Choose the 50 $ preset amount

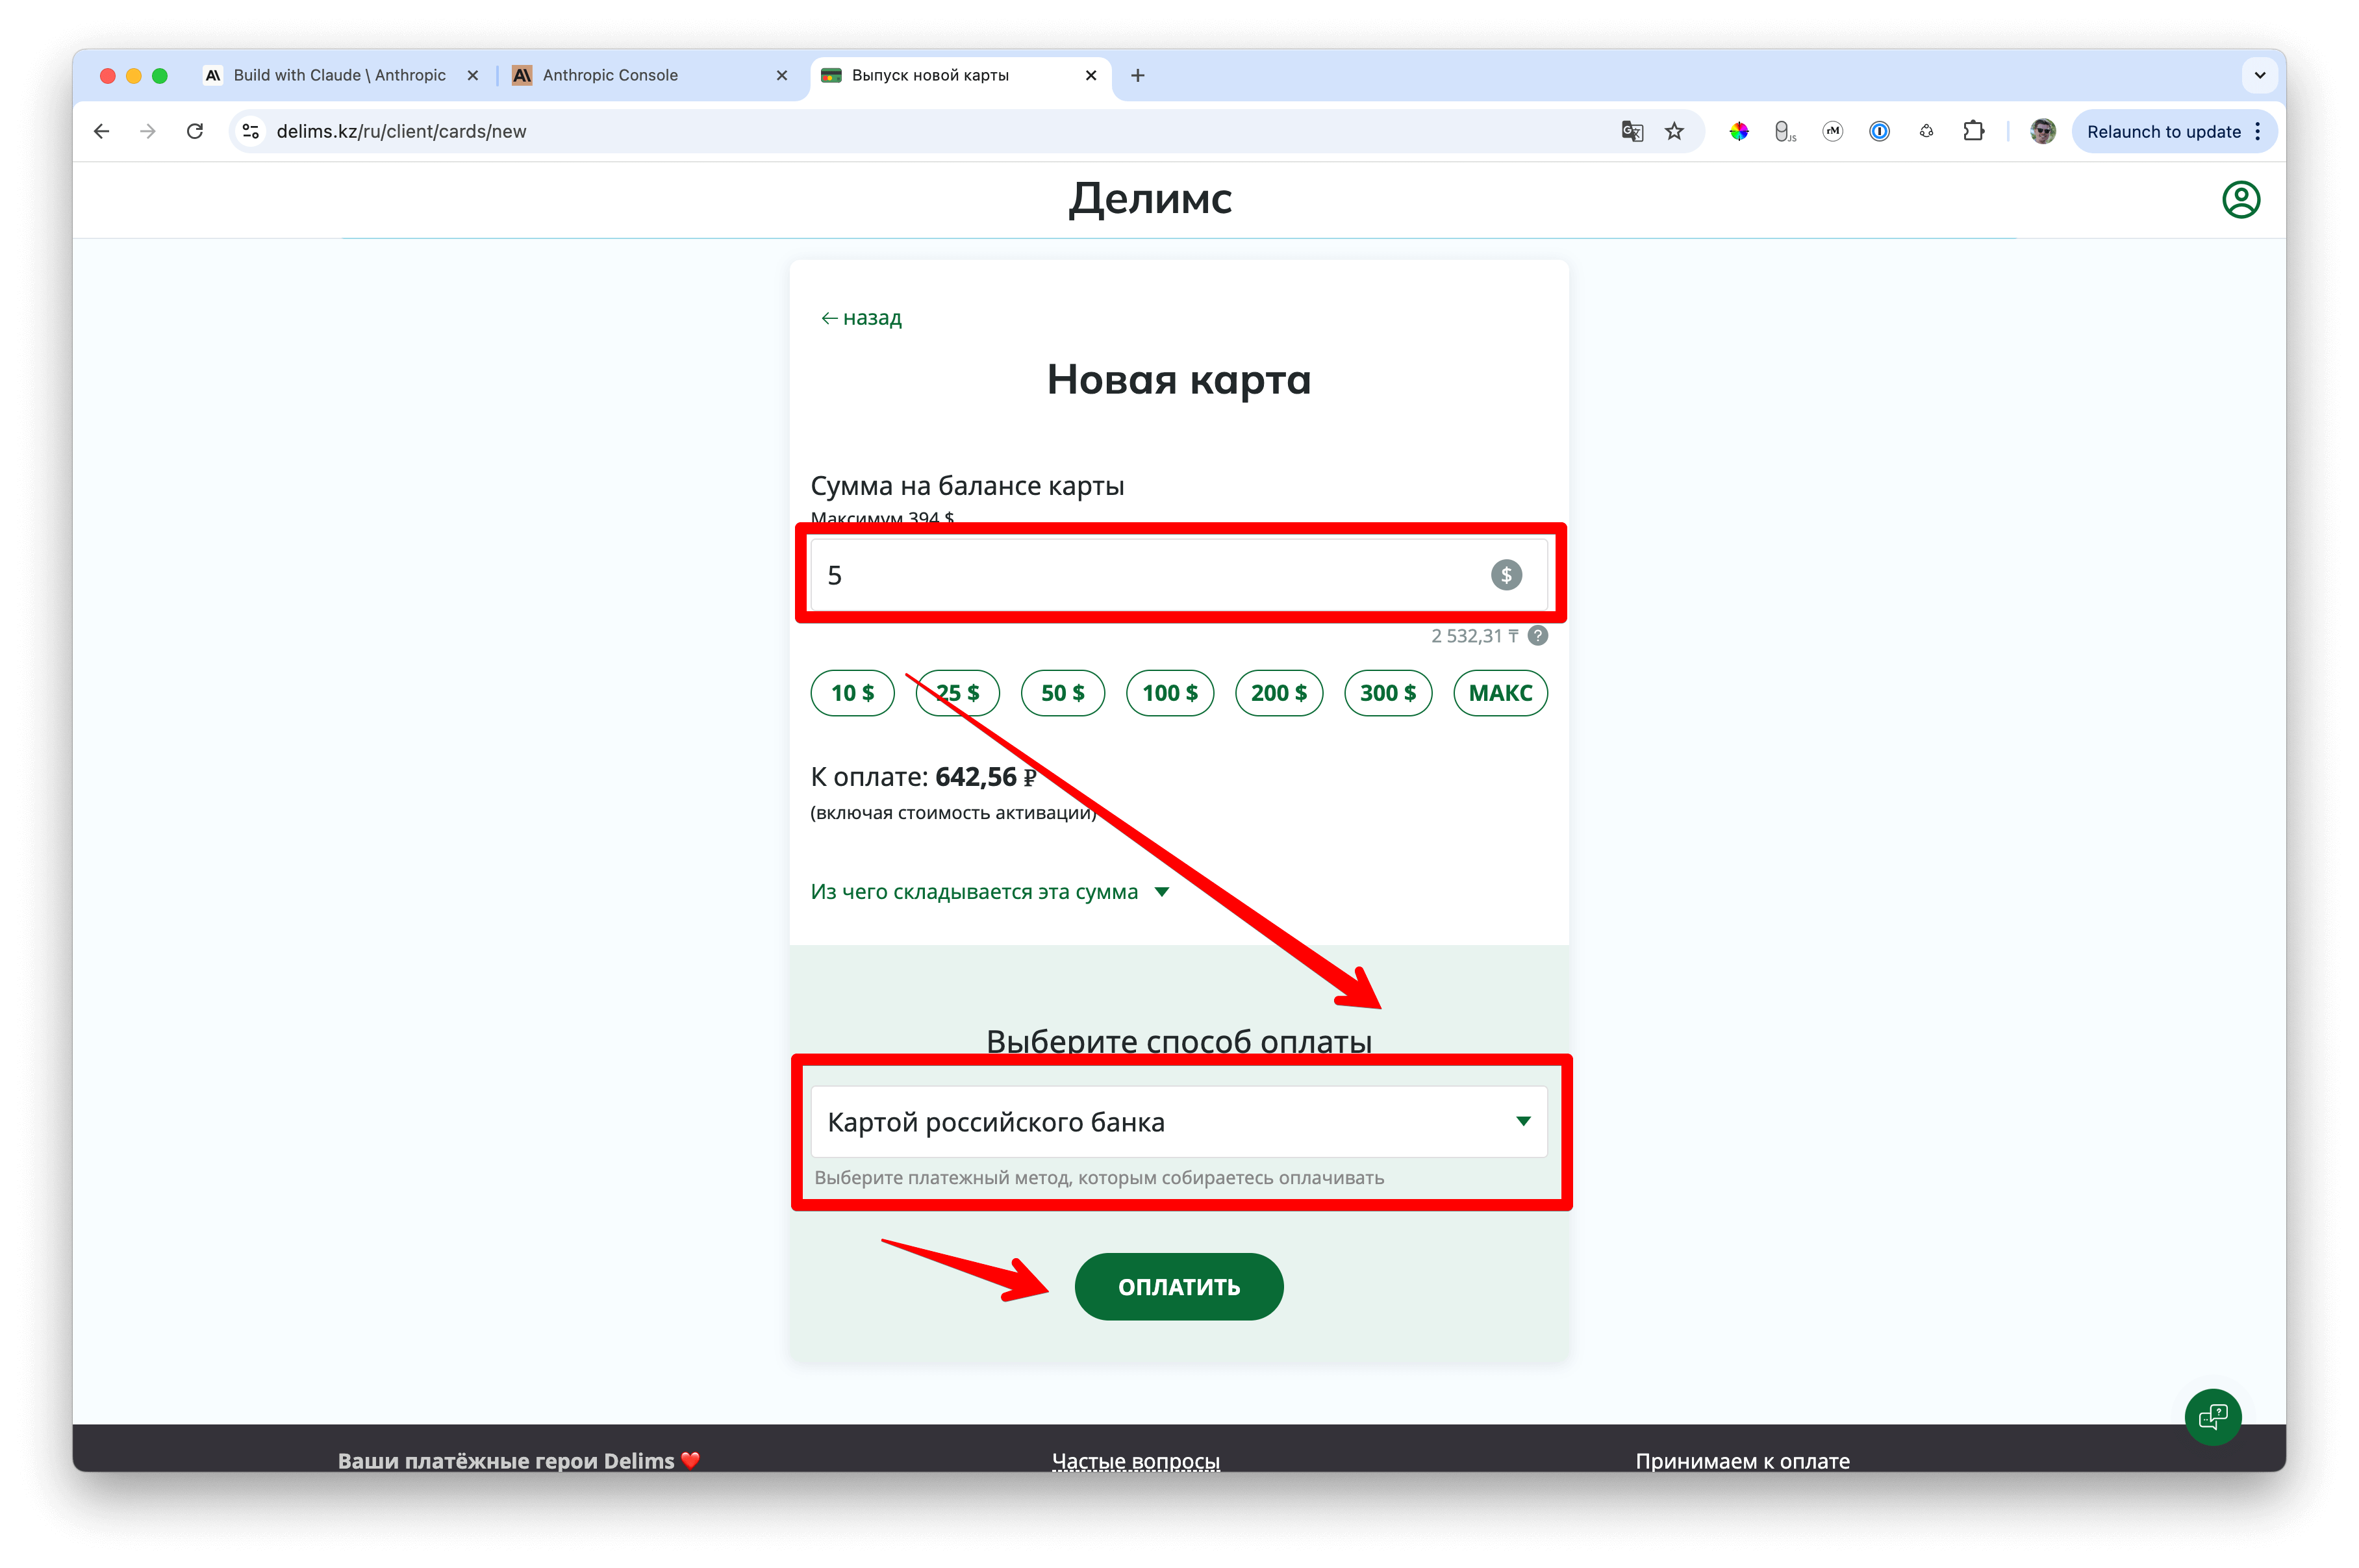click(1062, 693)
